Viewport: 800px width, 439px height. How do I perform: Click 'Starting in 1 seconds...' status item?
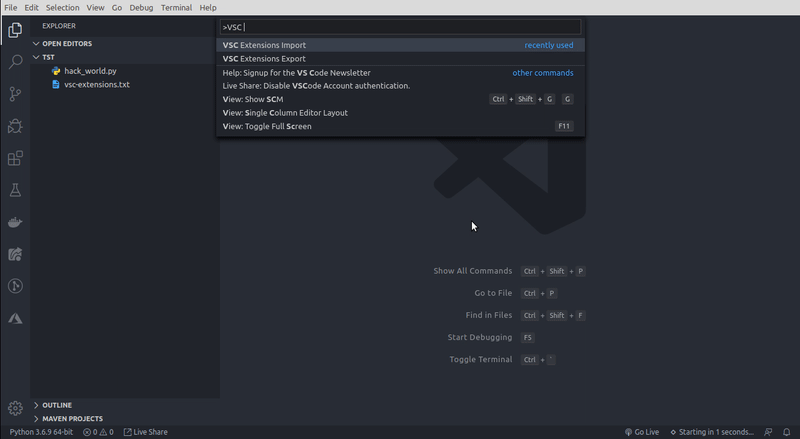click(712, 432)
